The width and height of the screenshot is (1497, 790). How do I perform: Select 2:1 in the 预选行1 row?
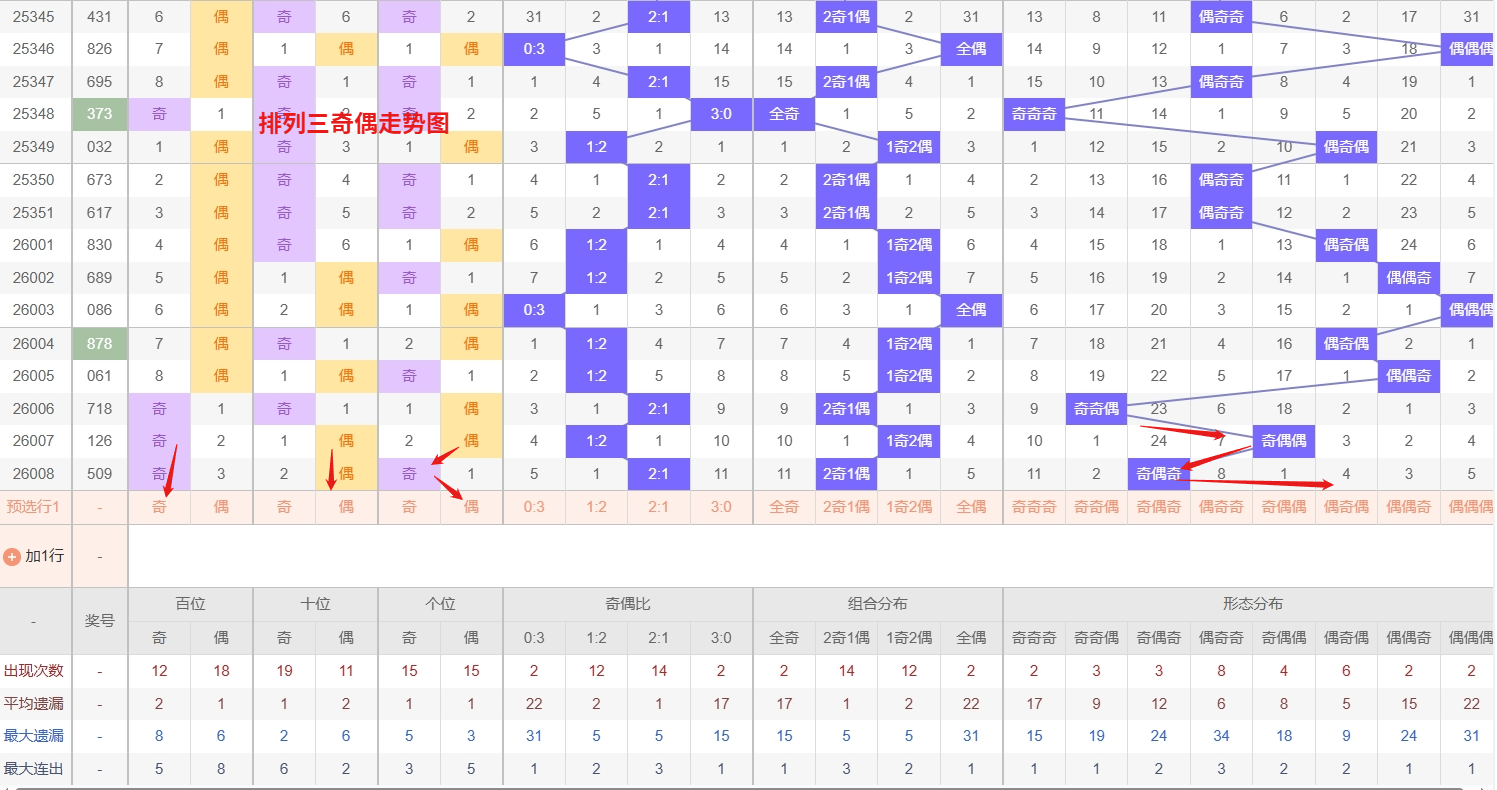[658, 507]
